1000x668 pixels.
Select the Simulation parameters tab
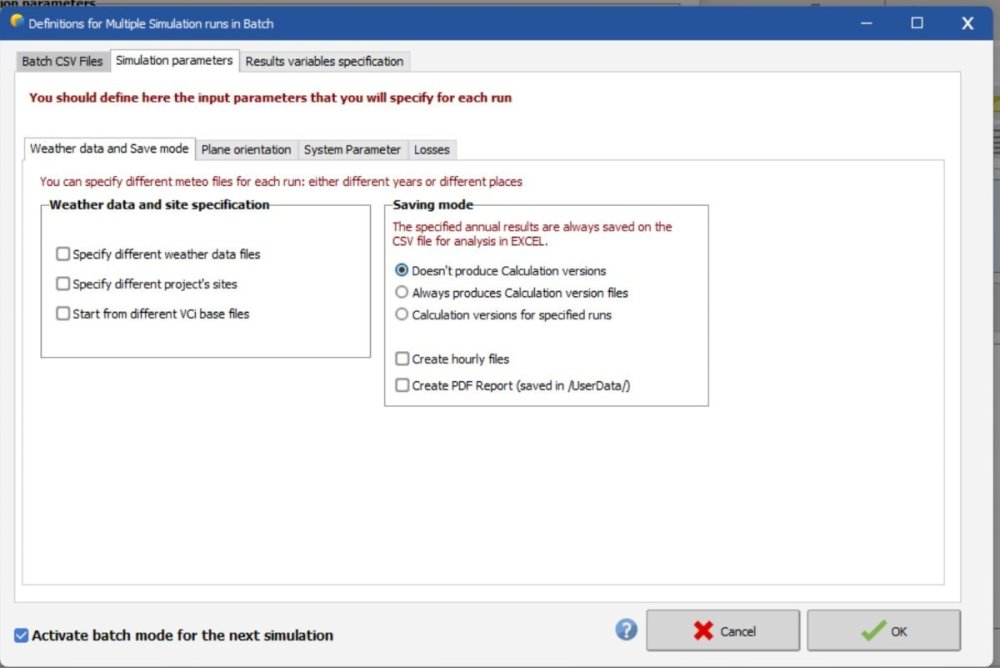click(x=174, y=60)
